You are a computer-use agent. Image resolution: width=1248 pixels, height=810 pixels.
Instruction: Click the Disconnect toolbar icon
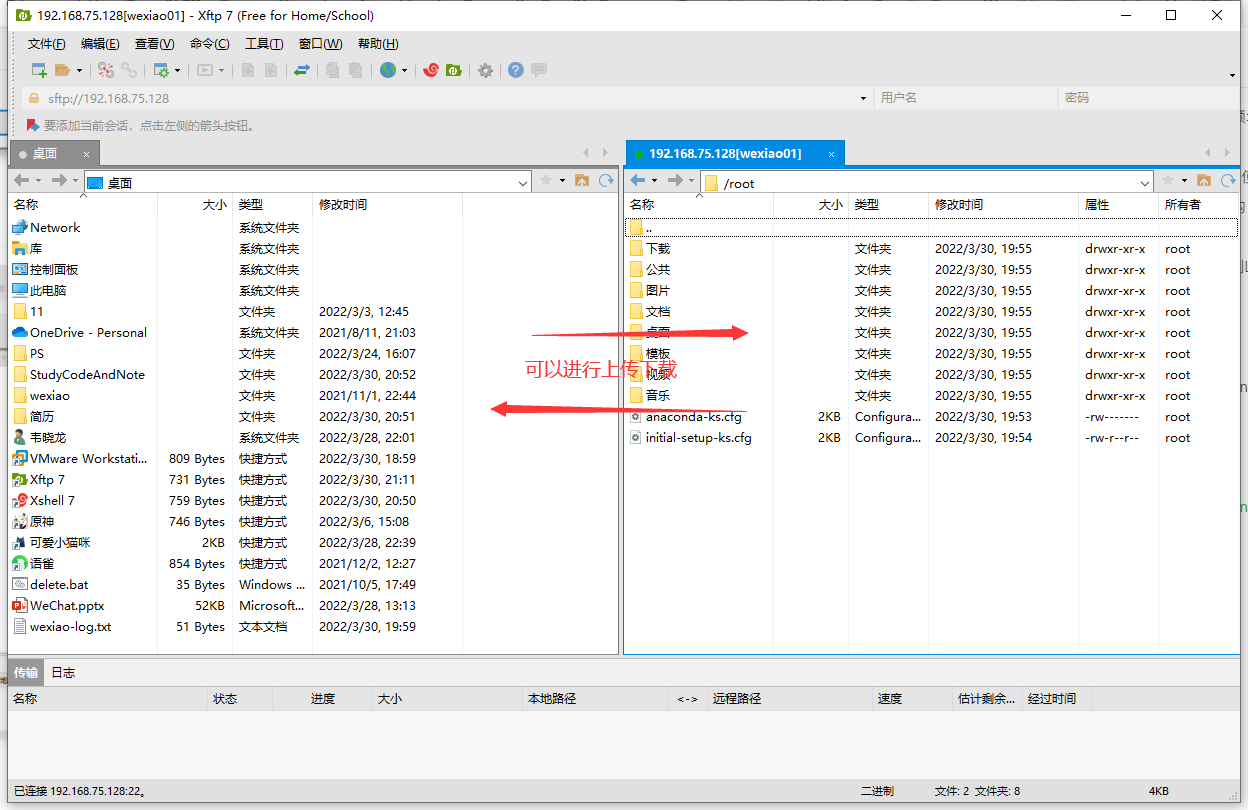pos(105,70)
